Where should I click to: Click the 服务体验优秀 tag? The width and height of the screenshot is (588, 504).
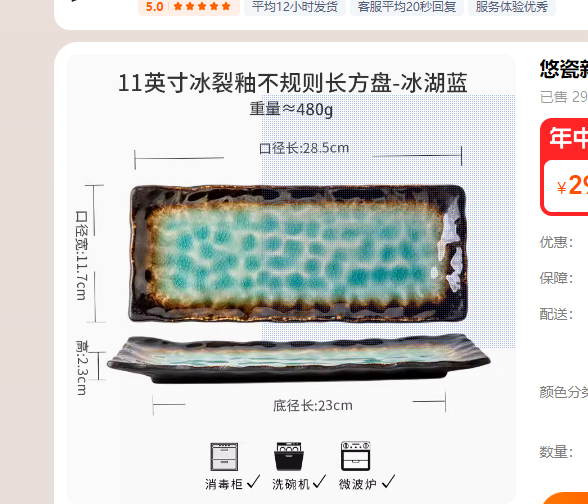[x=512, y=6]
